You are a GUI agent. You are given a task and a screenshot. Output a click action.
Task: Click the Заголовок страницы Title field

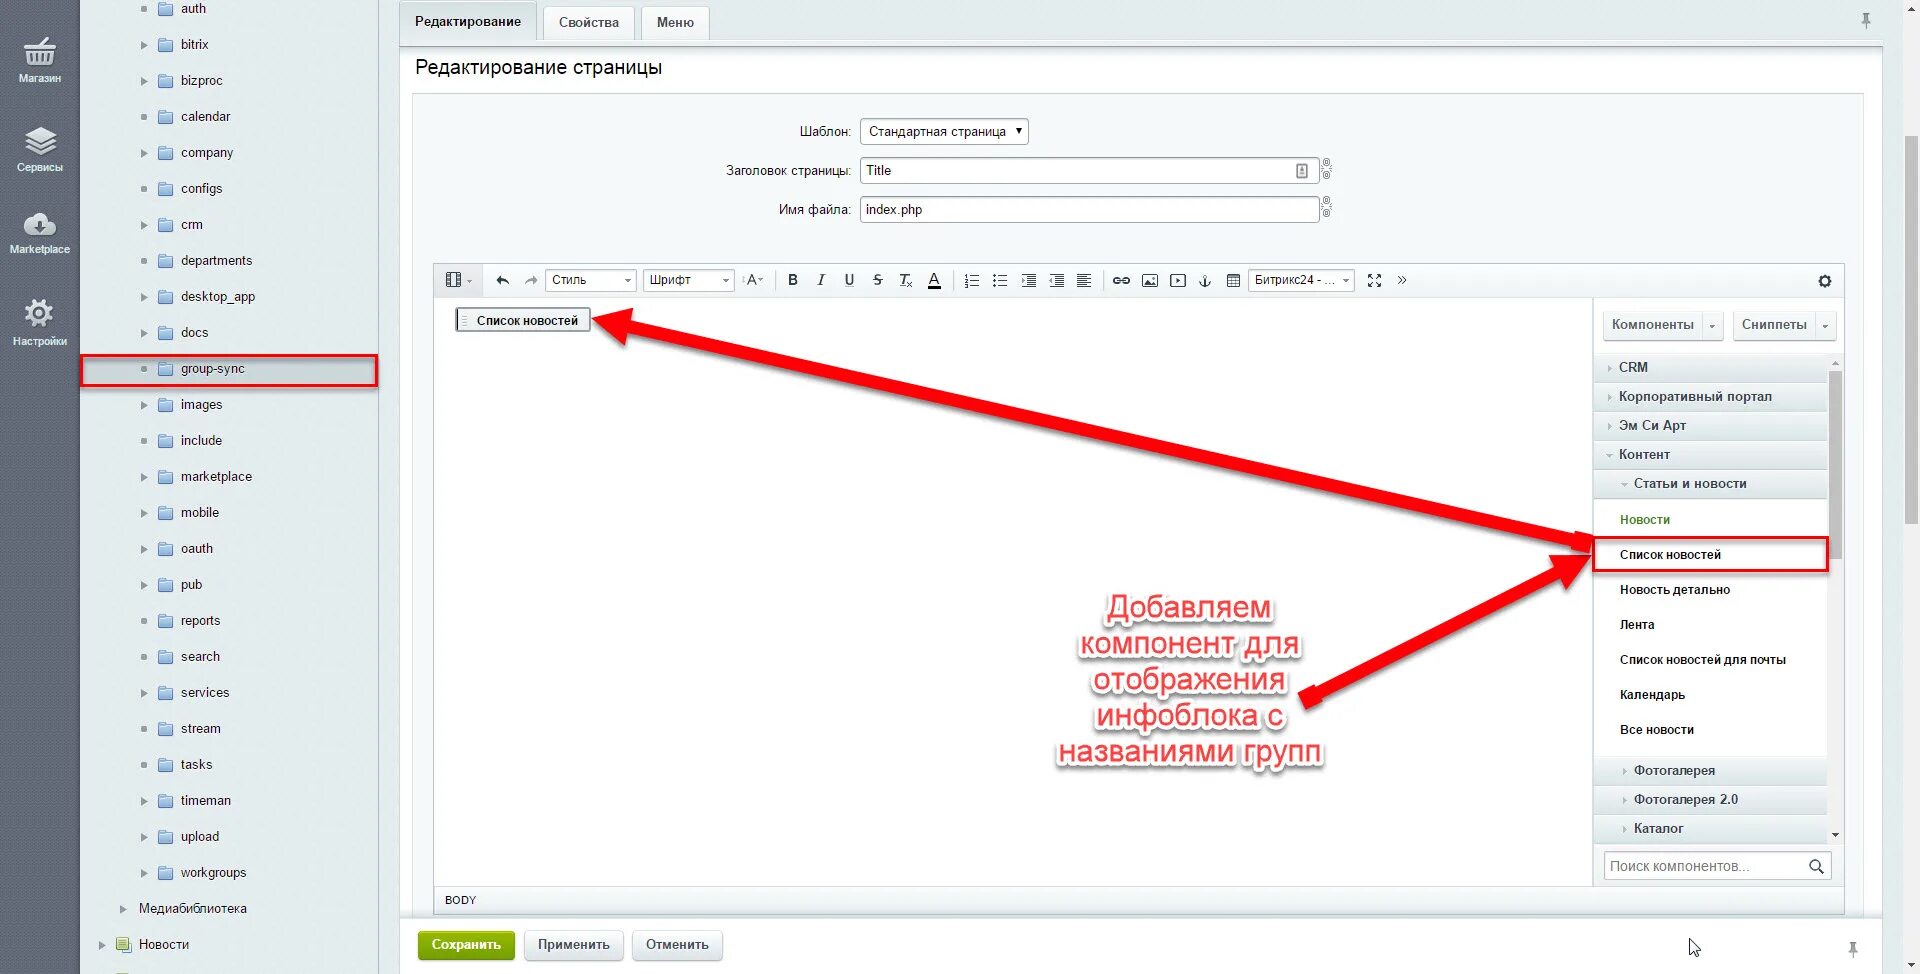point(1089,171)
